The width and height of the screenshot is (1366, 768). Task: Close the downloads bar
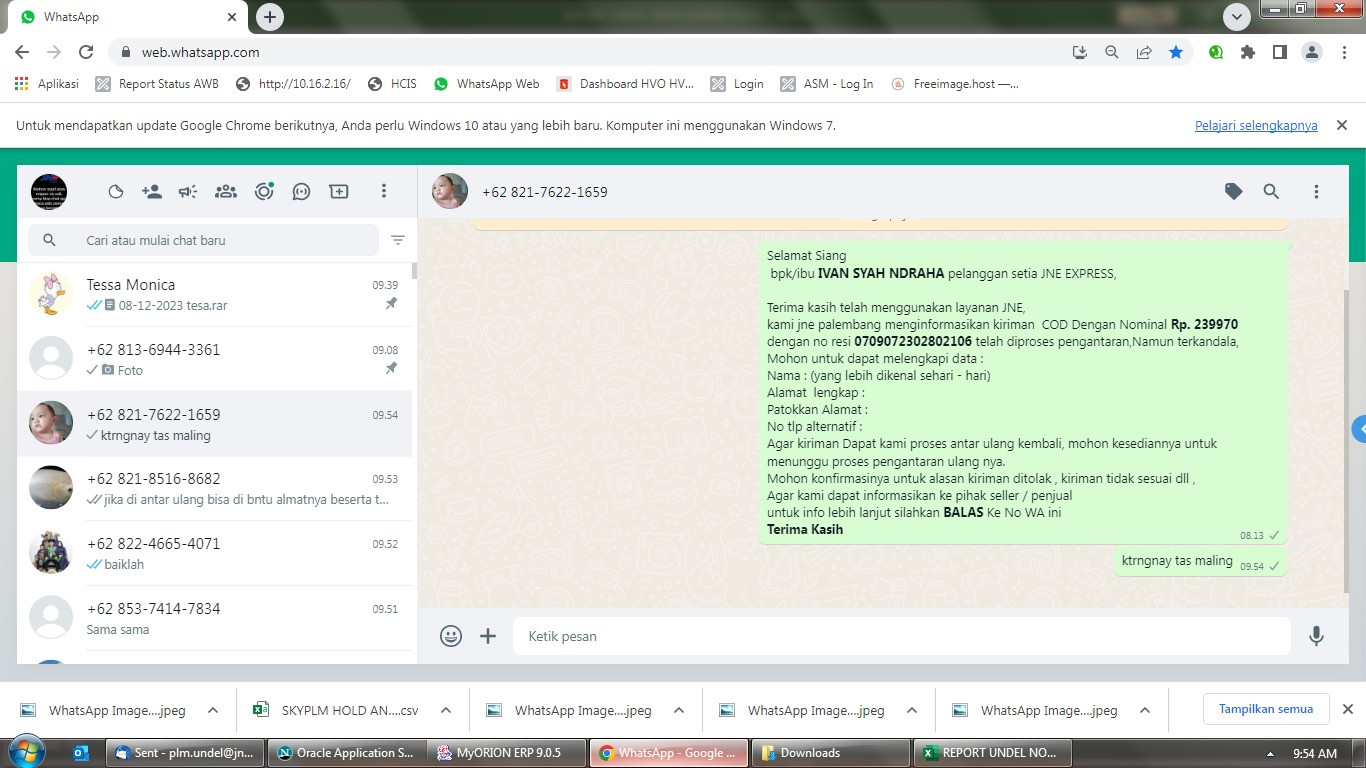click(1347, 709)
